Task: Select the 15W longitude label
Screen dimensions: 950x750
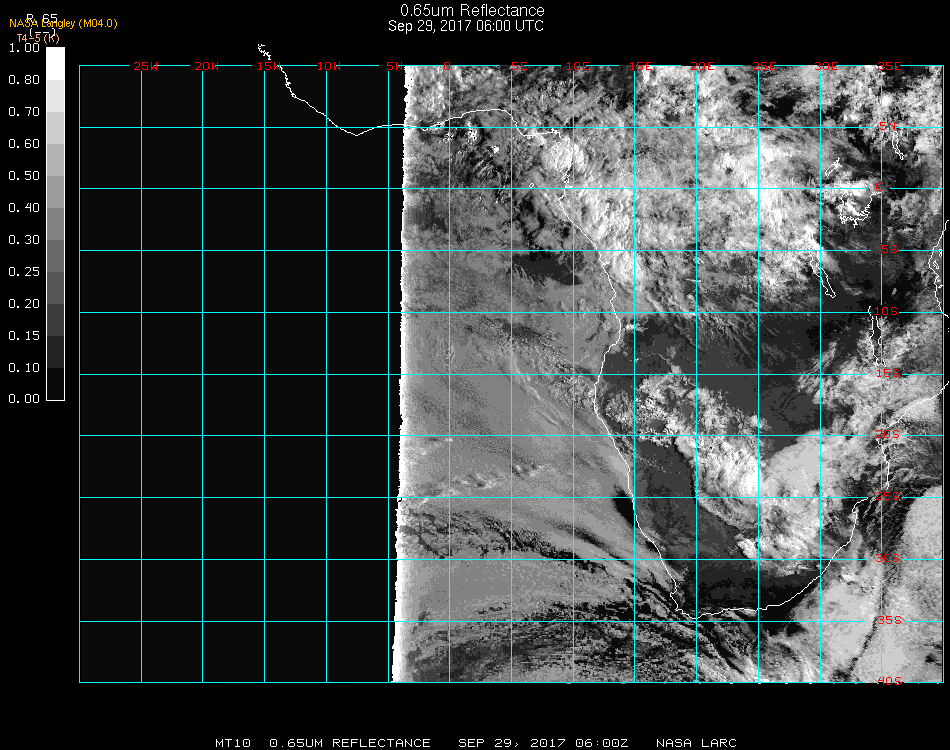Action: 269,66
